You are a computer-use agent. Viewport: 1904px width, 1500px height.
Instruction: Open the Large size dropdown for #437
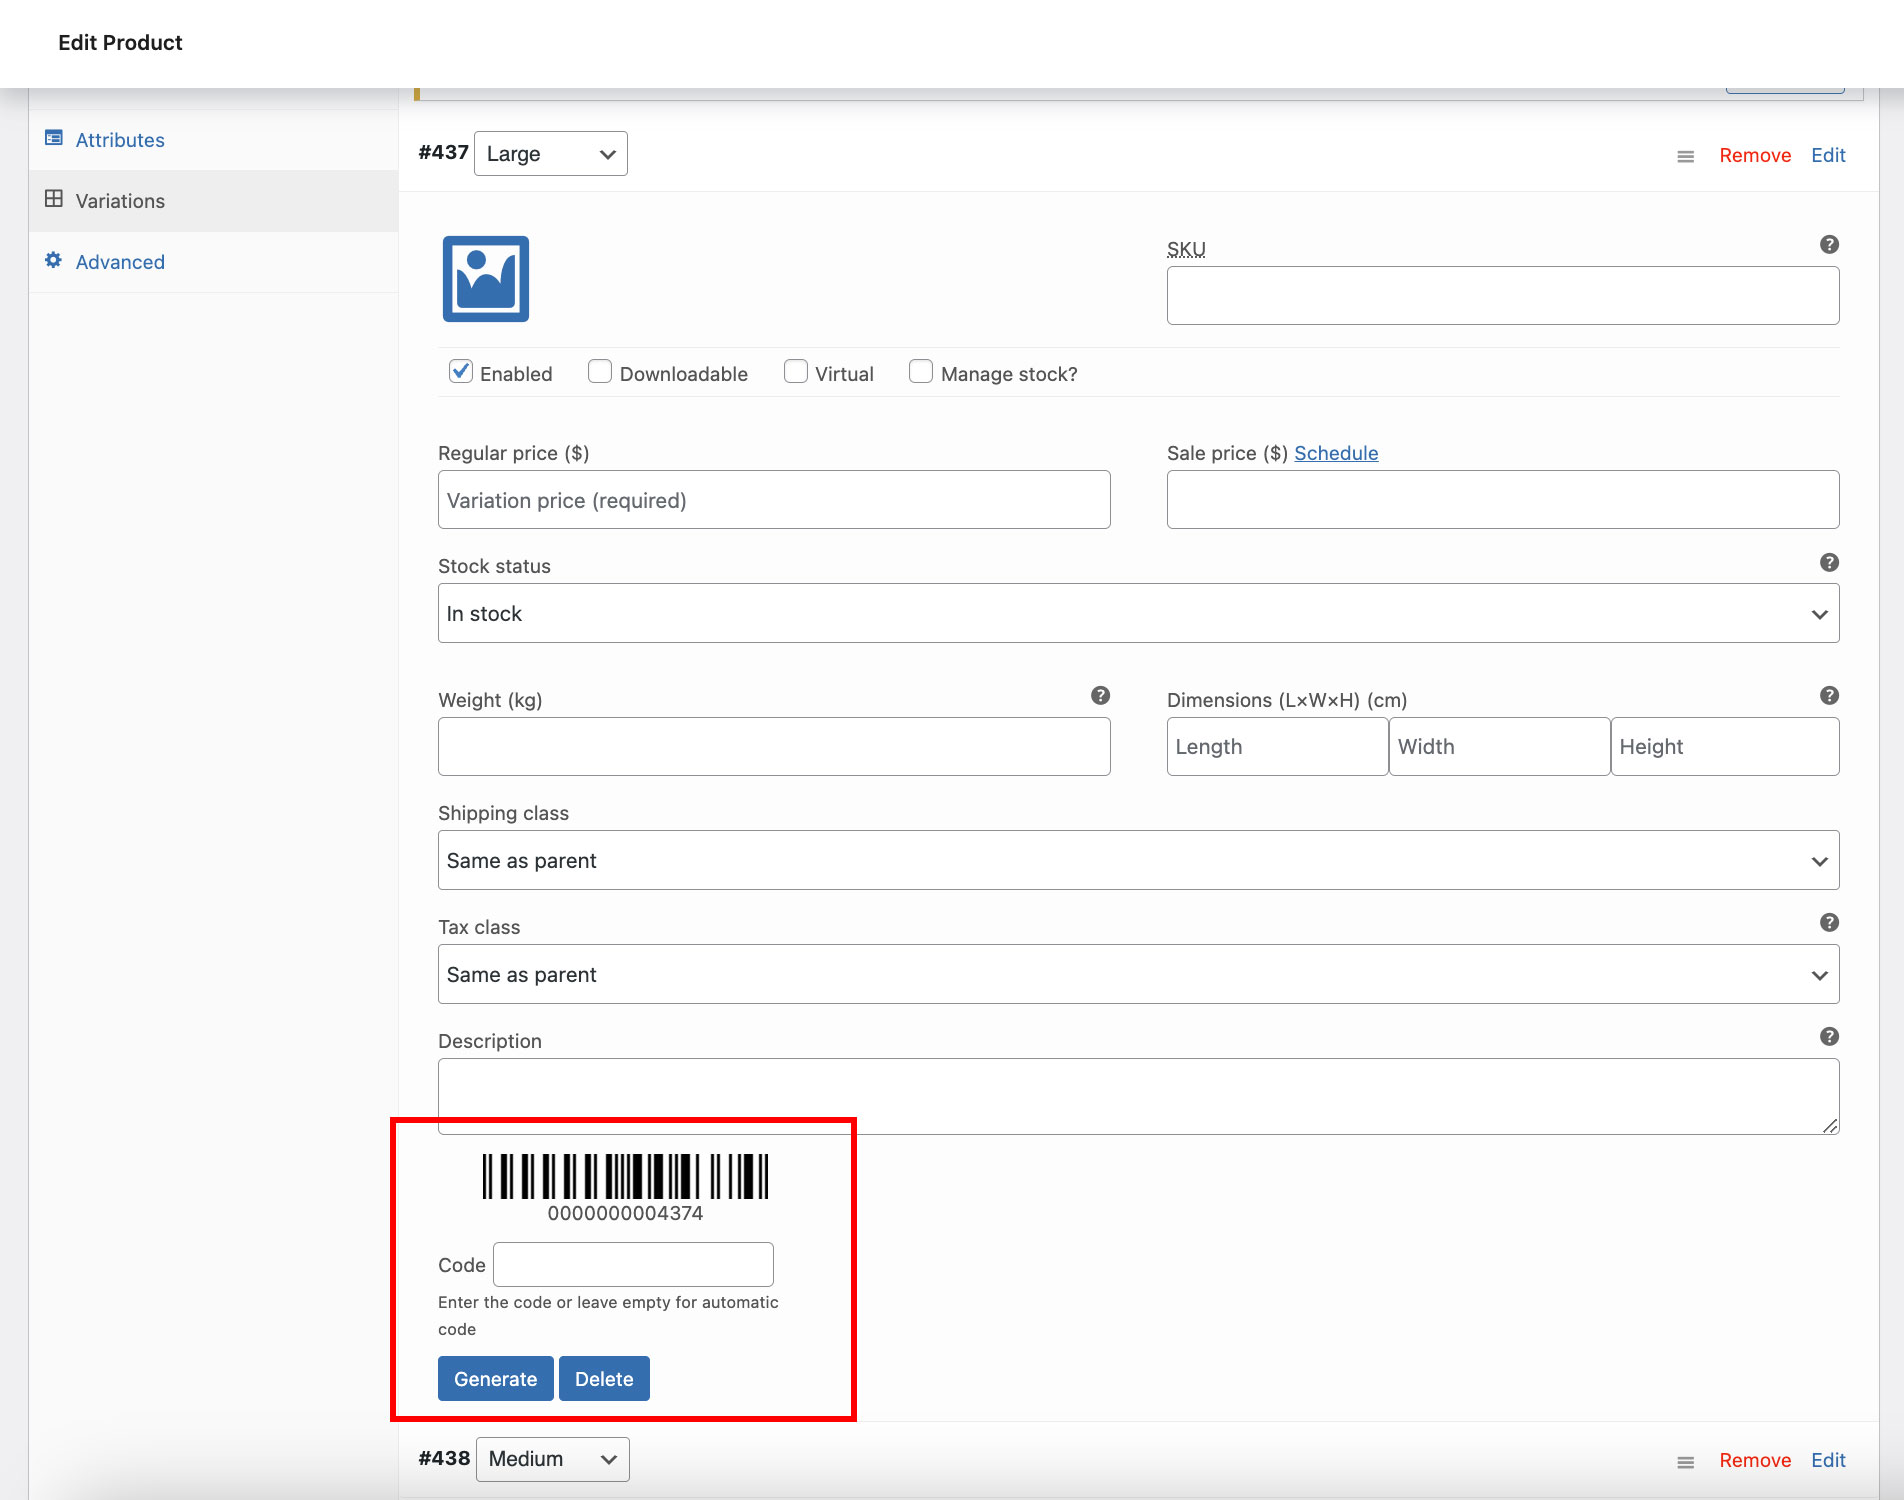coord(550,154)
